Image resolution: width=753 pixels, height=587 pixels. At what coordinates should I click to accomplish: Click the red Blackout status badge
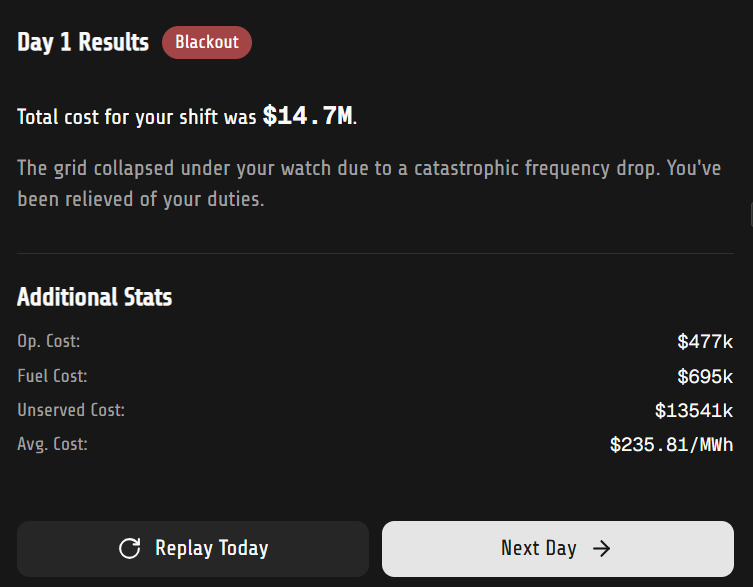coord(207,43)
